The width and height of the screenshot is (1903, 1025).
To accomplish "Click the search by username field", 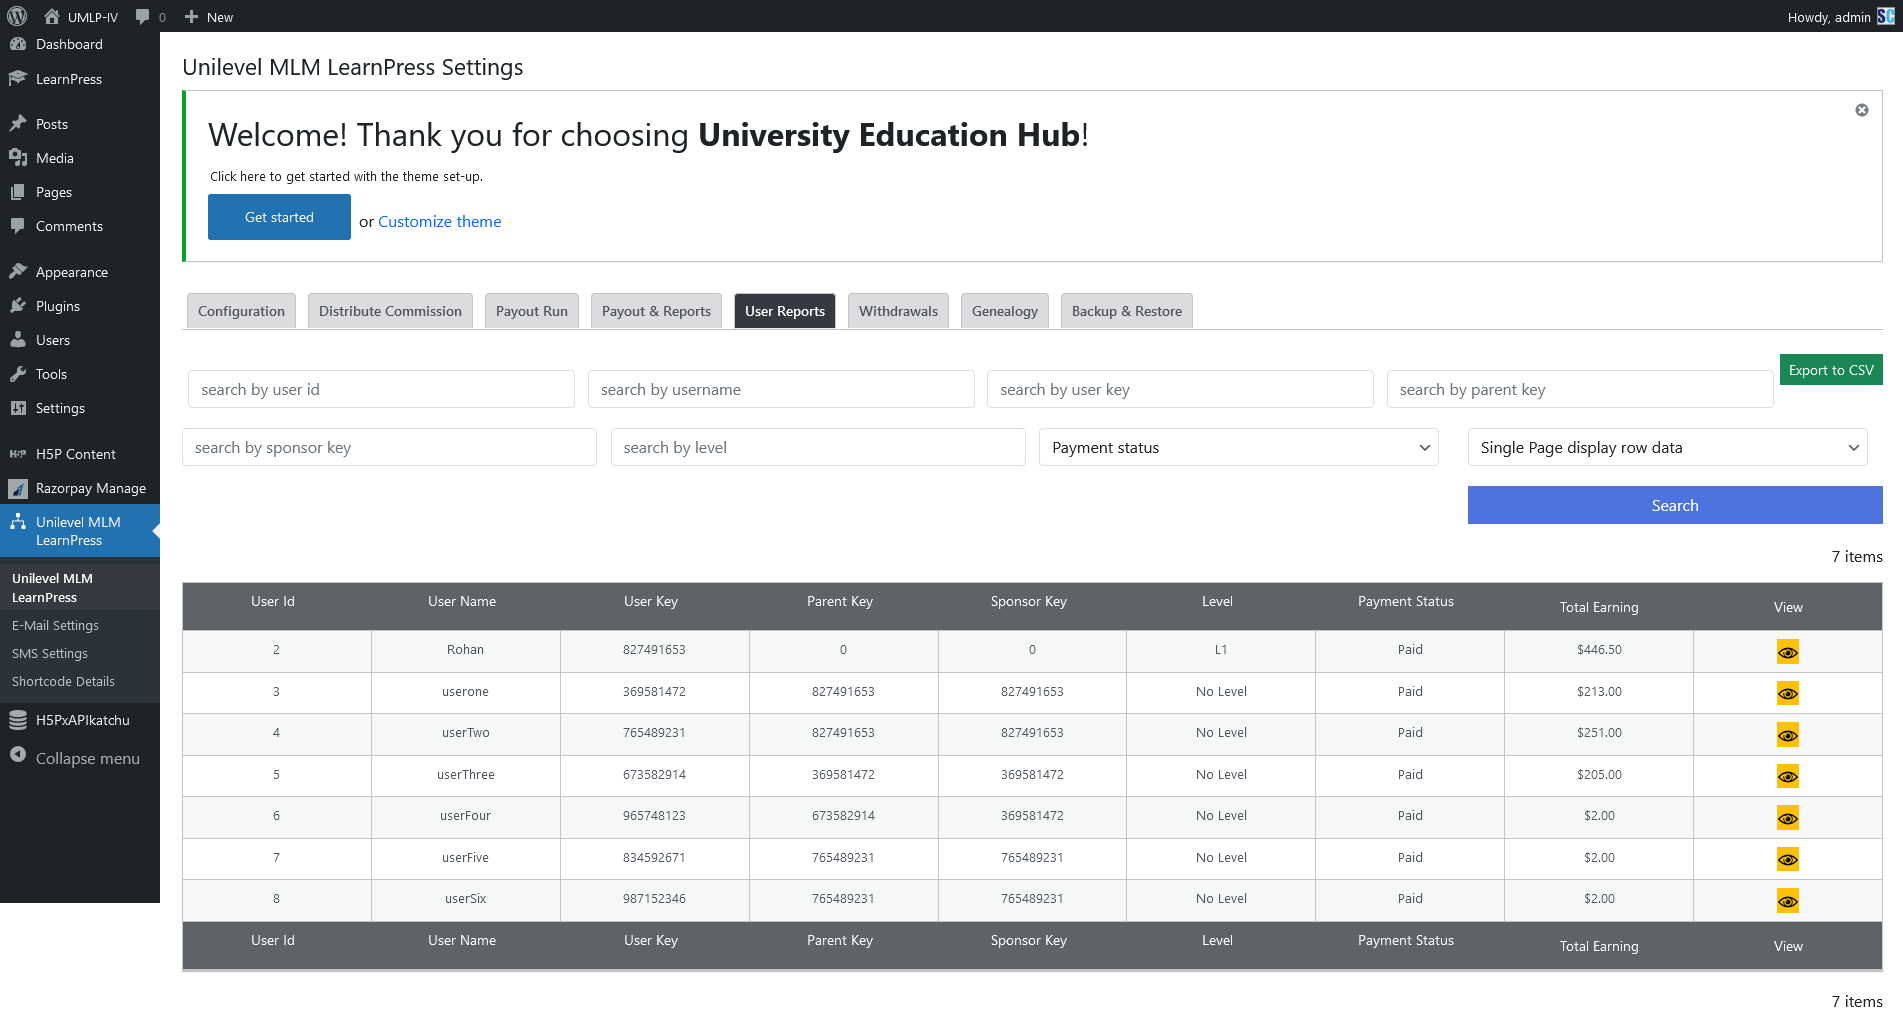I will [781, 389].
